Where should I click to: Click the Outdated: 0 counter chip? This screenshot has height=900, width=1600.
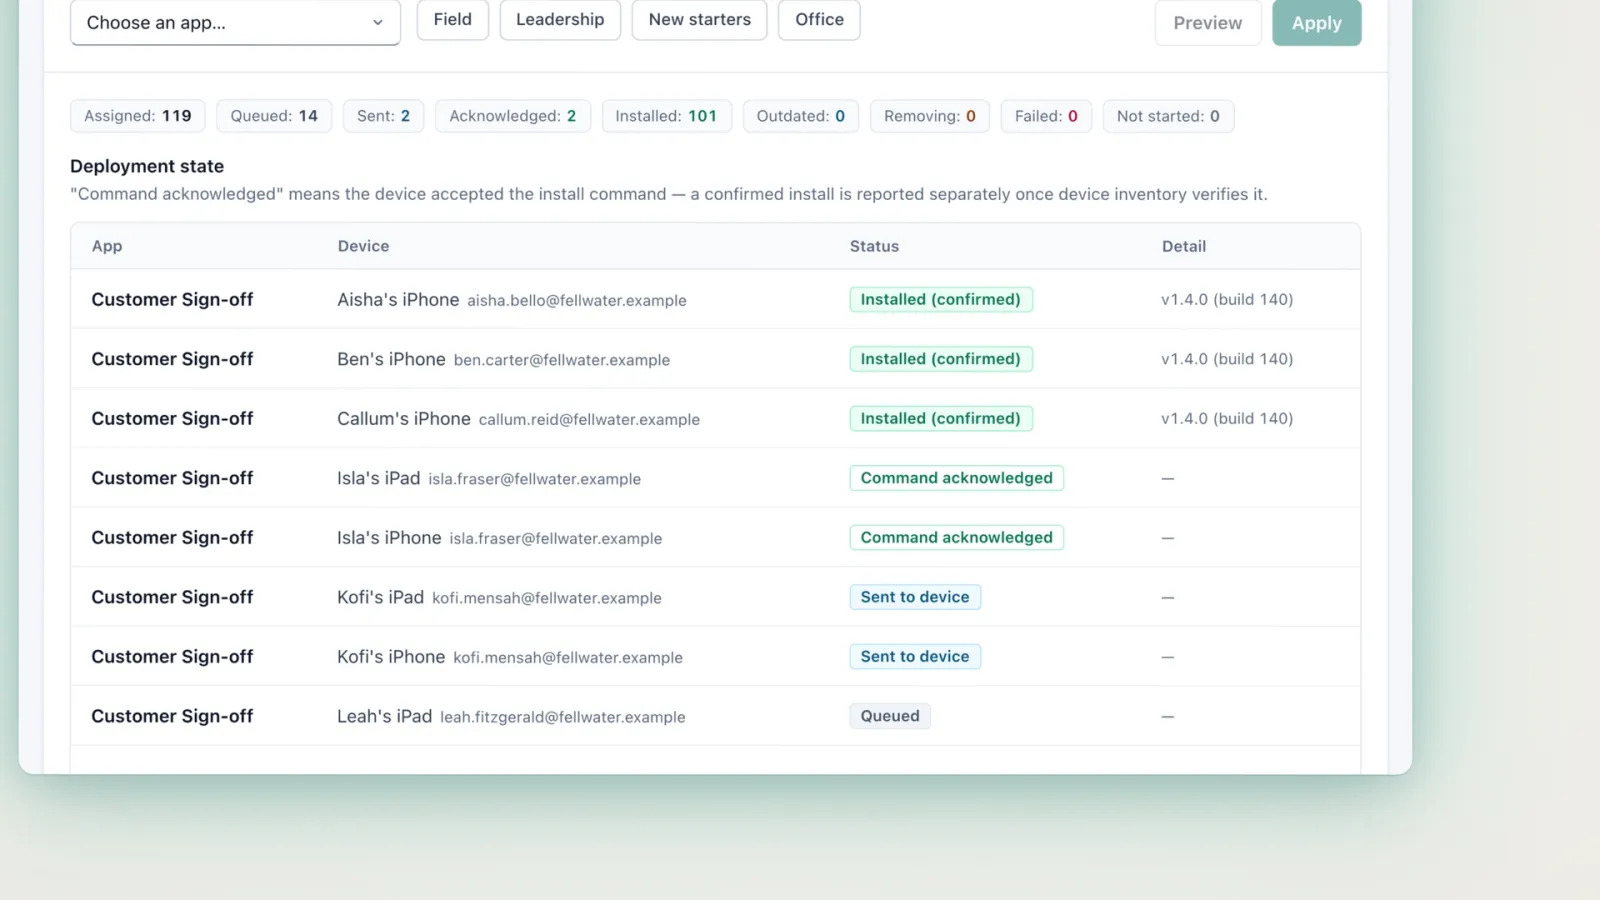pyautogui.click(x=800, y=116)
